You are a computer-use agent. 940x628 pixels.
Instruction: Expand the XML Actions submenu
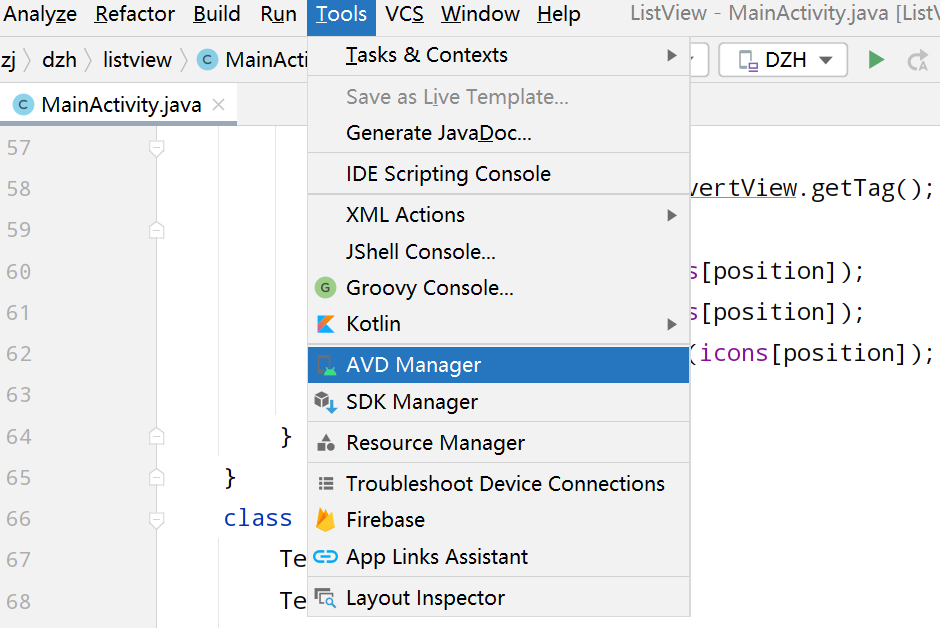[x=672, y=215]
